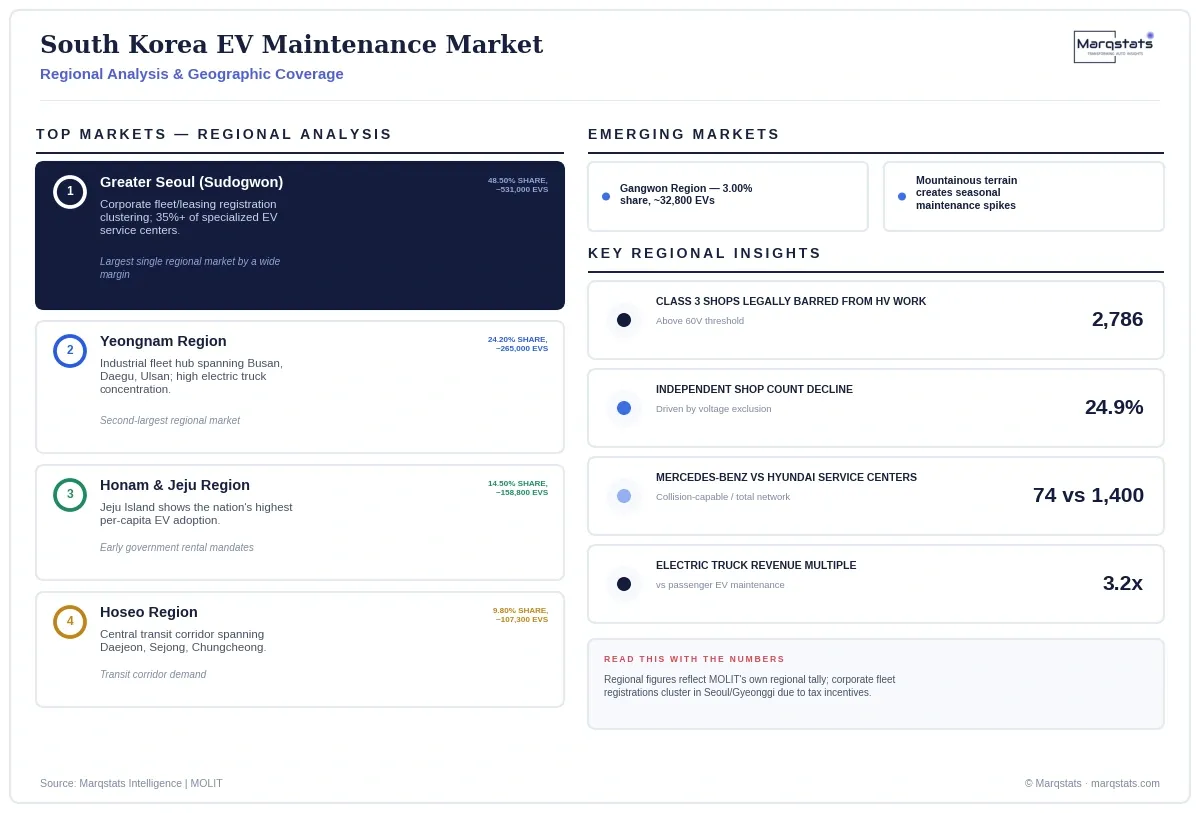The width and height of the screenshot is (1200, 813).
Task: Click the 24.20% share, ~265,000 EVs value
Action: pyautogui.click(x=518, y=344)
